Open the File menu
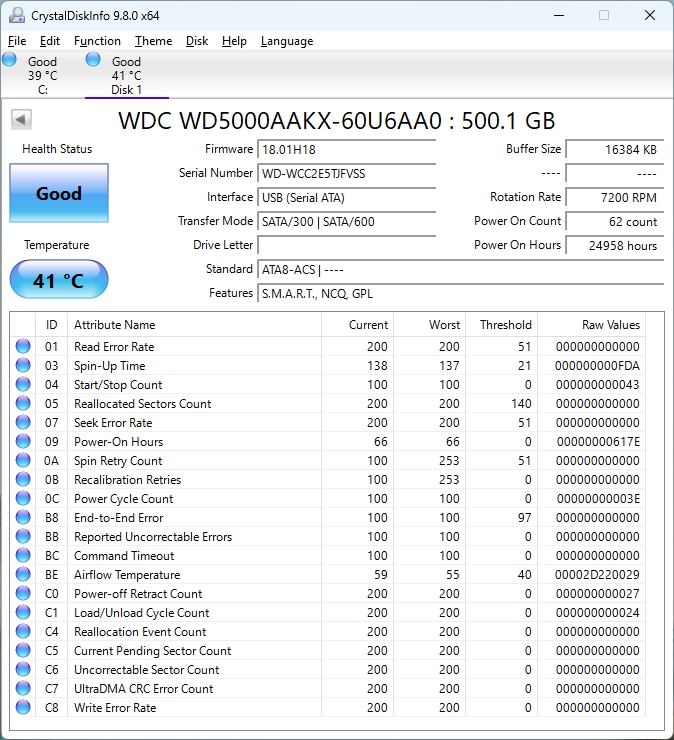 point(17,41)
